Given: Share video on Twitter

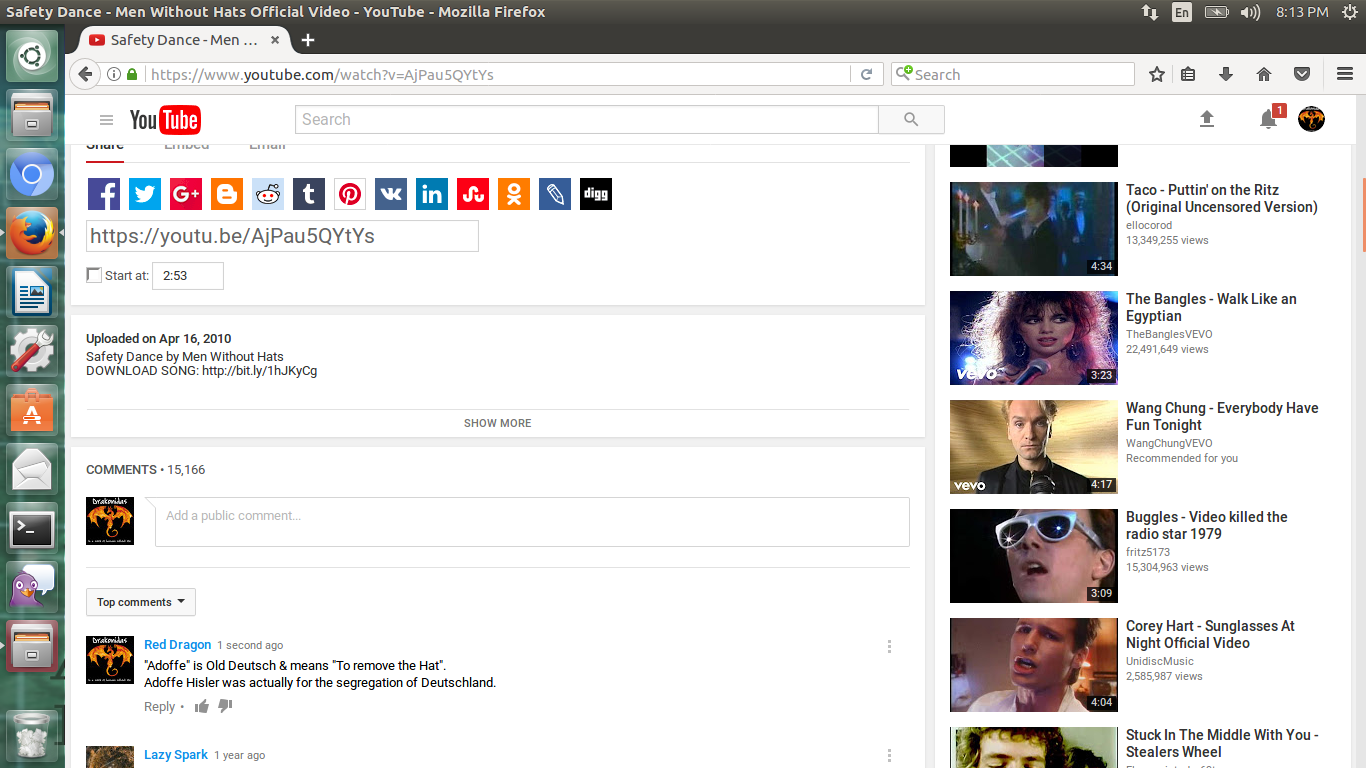Looking at the screenshot, I should [145, 194].
